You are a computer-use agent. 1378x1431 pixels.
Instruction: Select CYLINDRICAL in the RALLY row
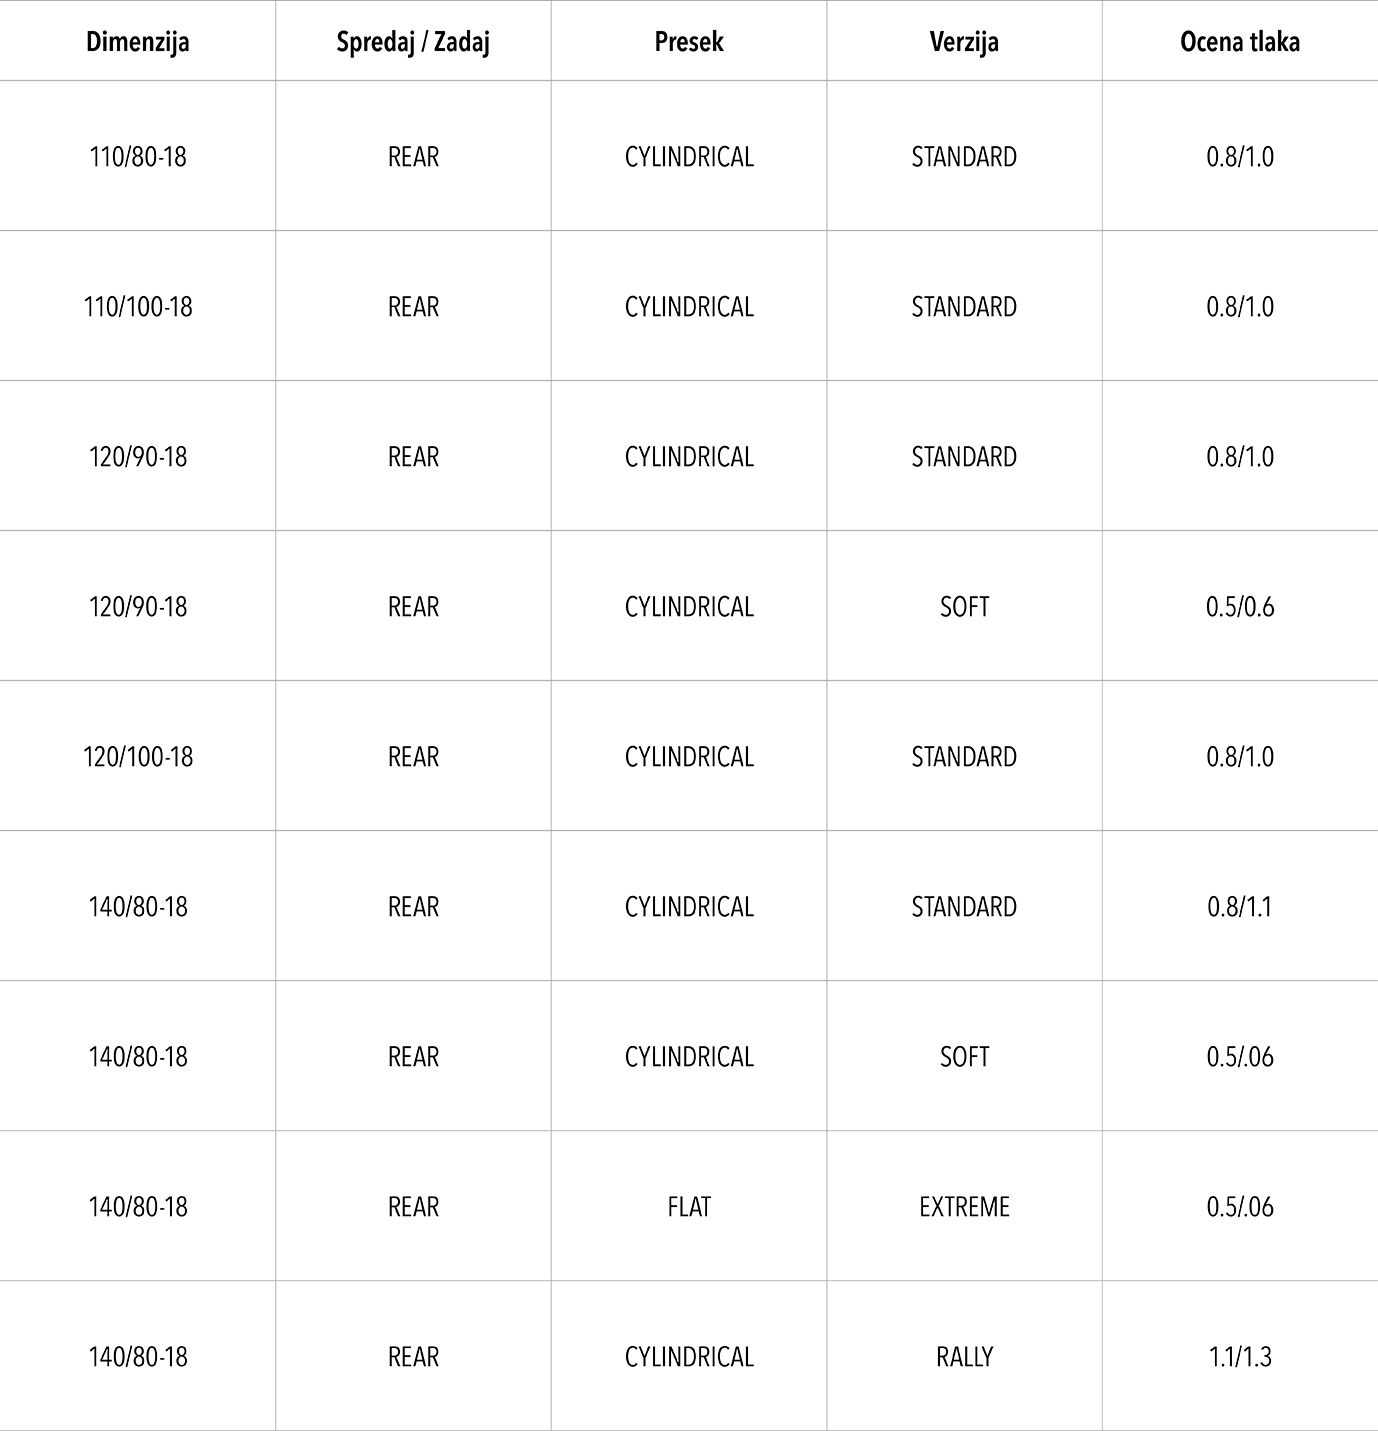point(689,1357)
